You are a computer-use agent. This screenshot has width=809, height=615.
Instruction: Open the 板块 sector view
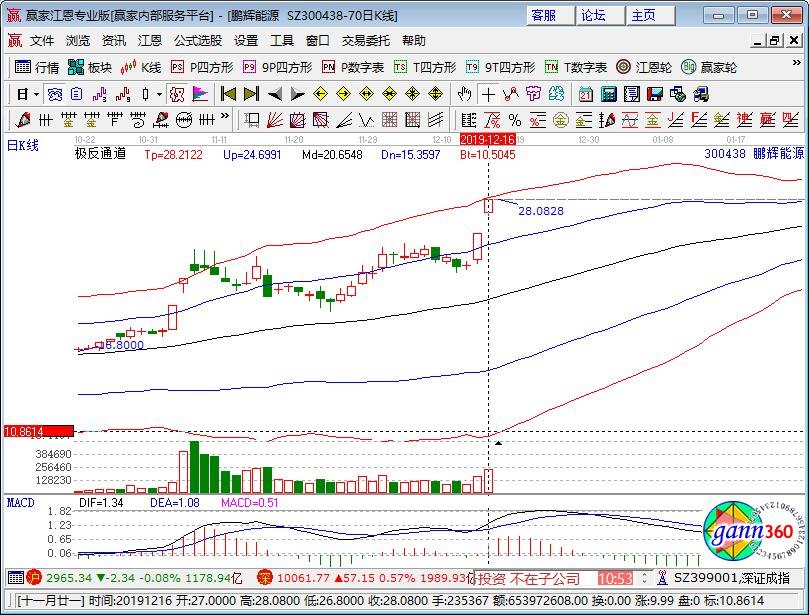(x=90, y=68)
